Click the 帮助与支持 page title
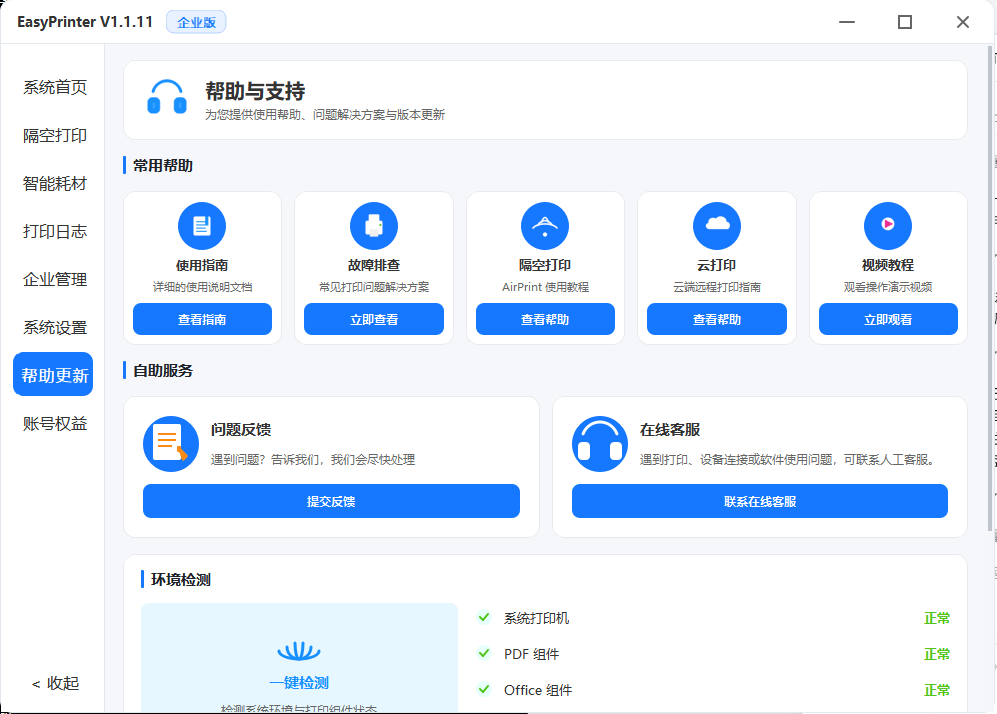The image size is (997, 714). click(255, 92)
